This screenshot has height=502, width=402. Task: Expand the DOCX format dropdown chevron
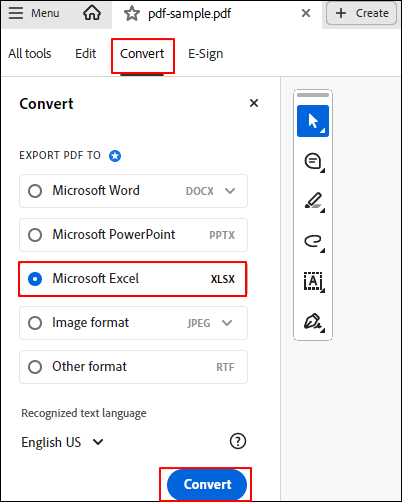pyautogui.click(x=230, y=191)
